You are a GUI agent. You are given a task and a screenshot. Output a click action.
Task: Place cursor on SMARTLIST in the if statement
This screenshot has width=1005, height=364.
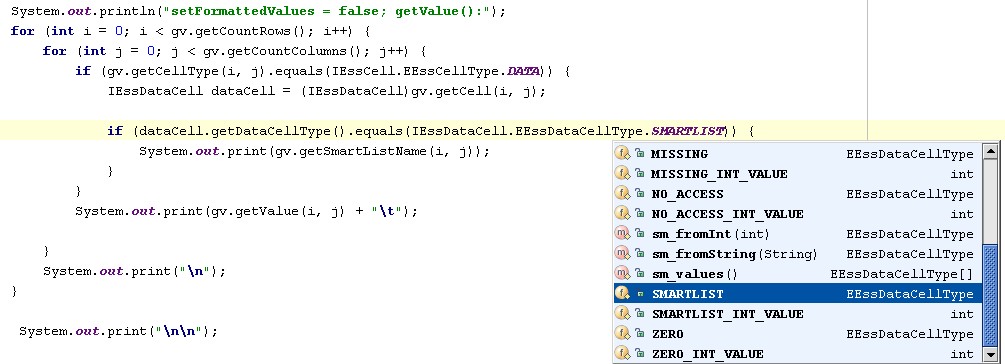[688, 131]
